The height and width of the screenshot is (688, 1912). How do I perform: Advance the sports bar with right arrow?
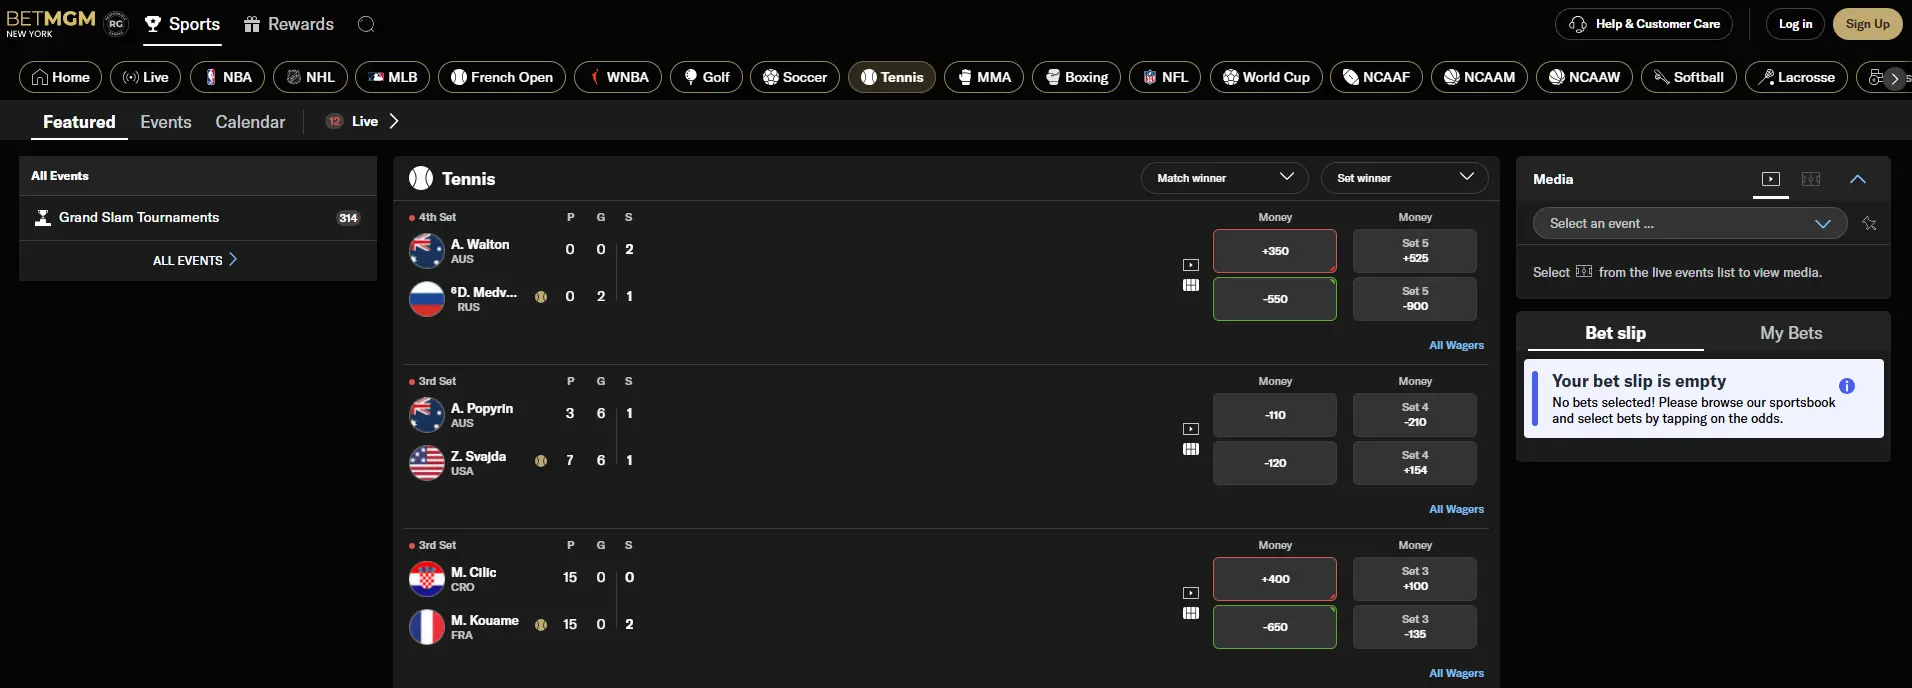coord(1894,78)
